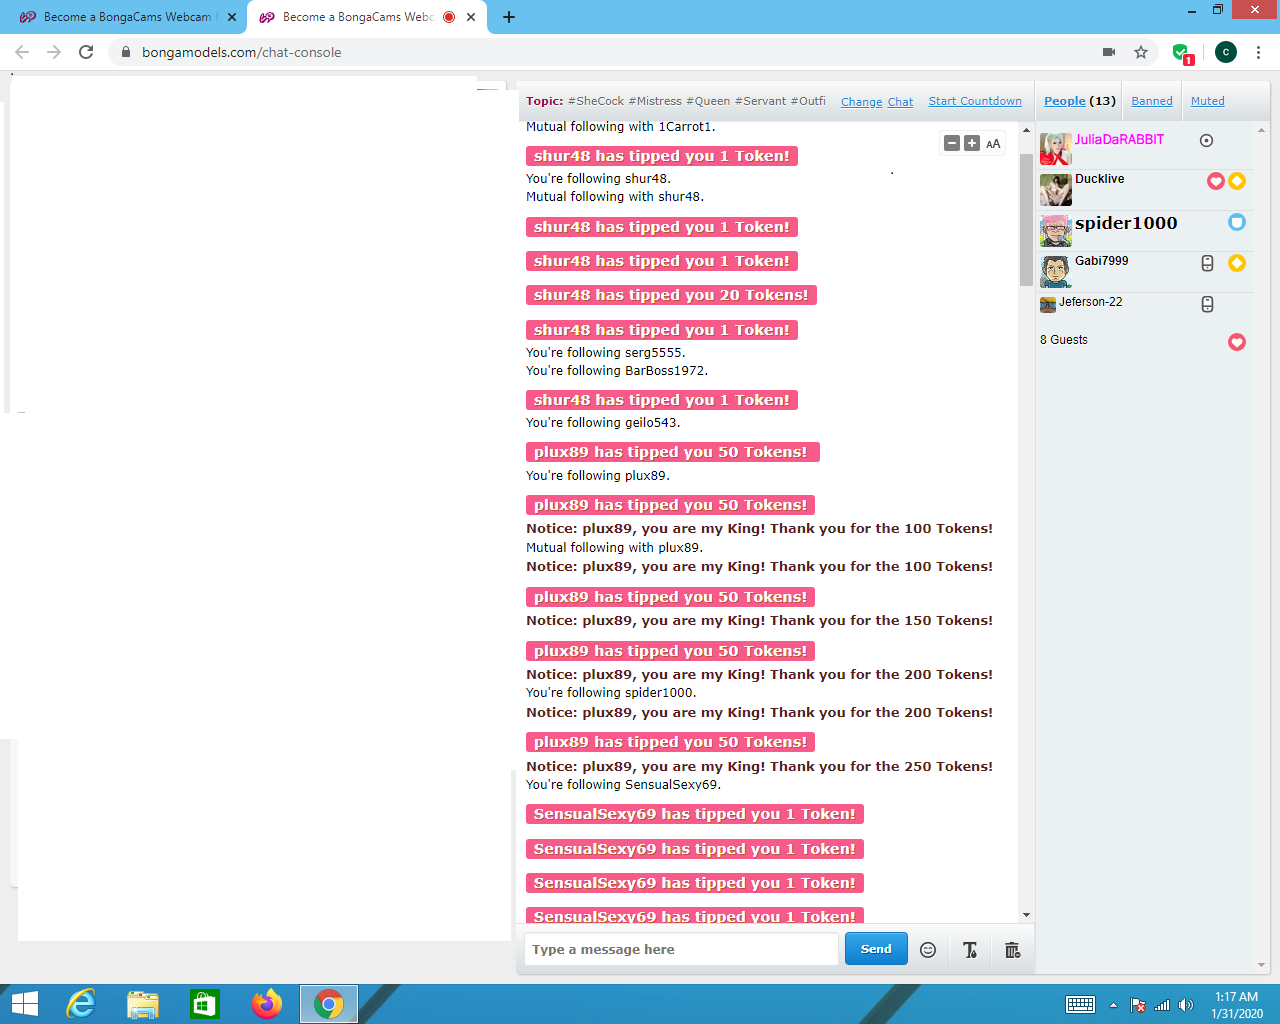Screen dimensions: 1280x1024
Task: Click the circle icon beside JuliaDaRABBIT
Action: [1206, 141]
